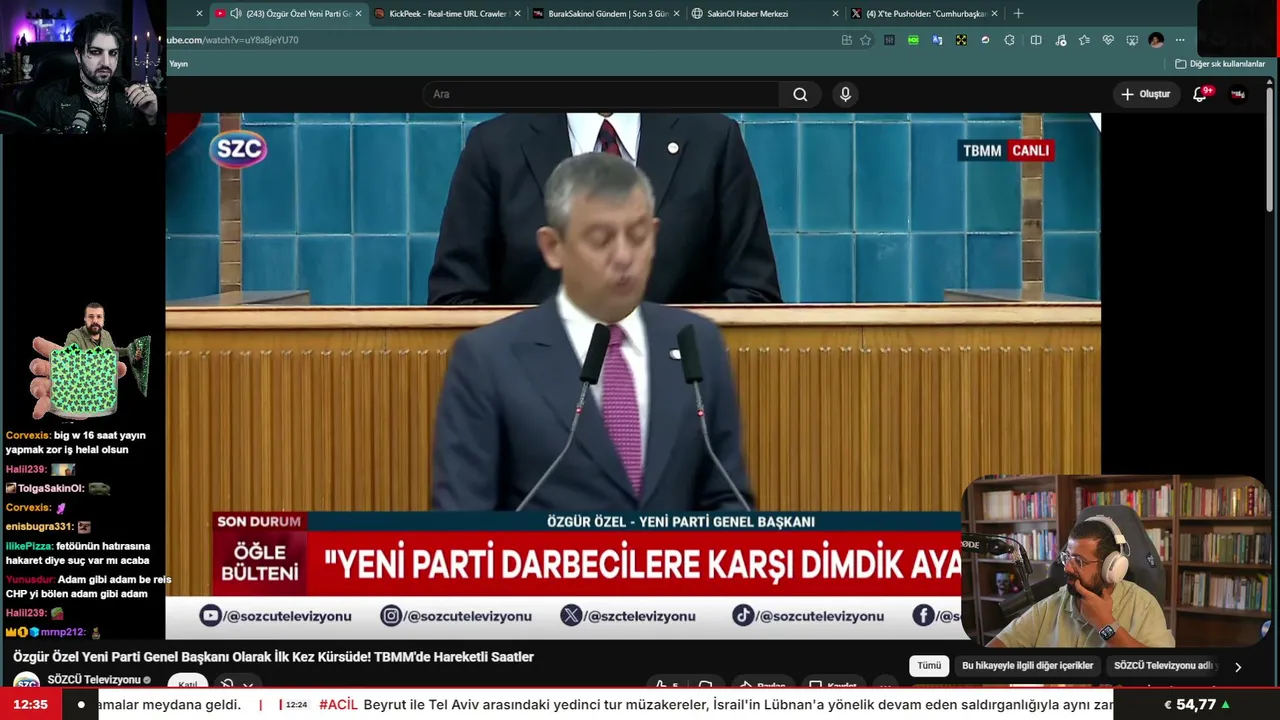Image resolution: width=1280 pixels, height=720 pixels.
Task: Close the KickPeek tab
Action: tap(517, 14)
